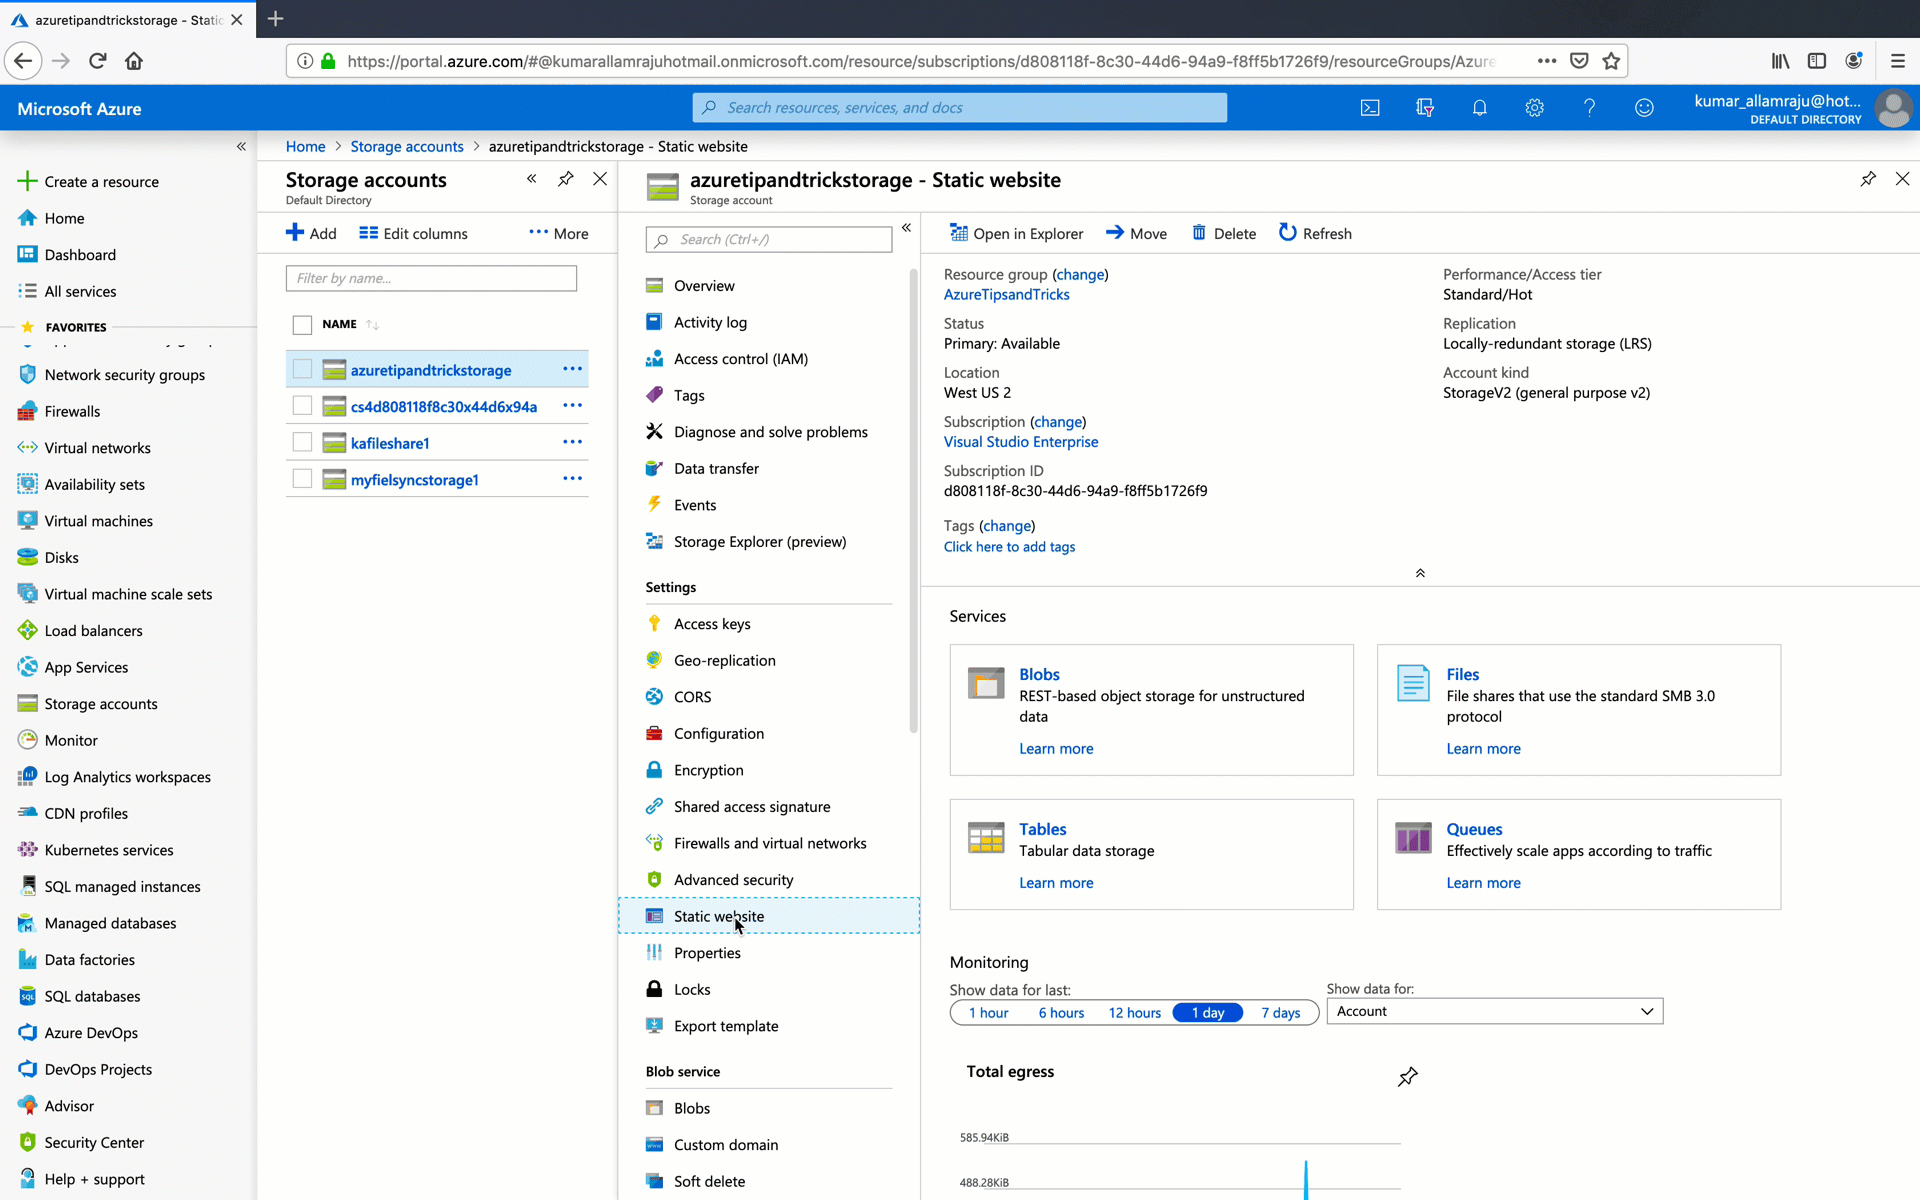
Task: Open Azure Cloud Shell icon
Action: (x=1370, y=108)
